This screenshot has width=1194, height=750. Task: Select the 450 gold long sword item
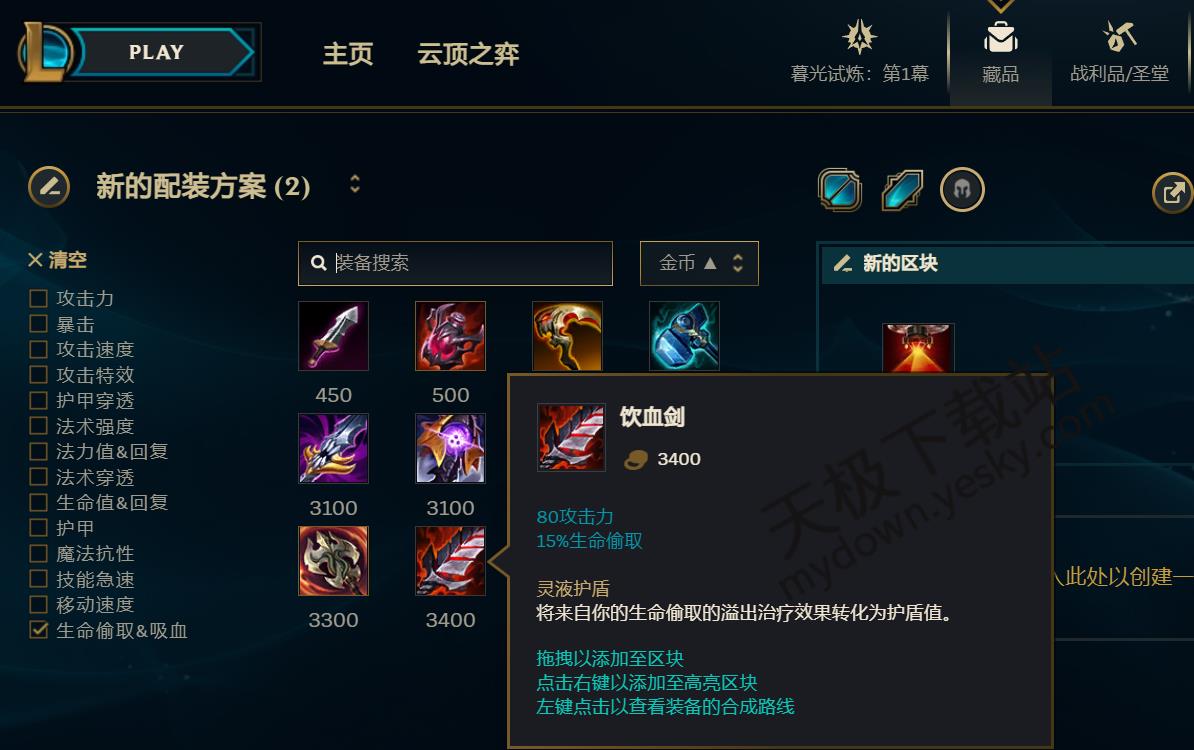click(334, 336)
